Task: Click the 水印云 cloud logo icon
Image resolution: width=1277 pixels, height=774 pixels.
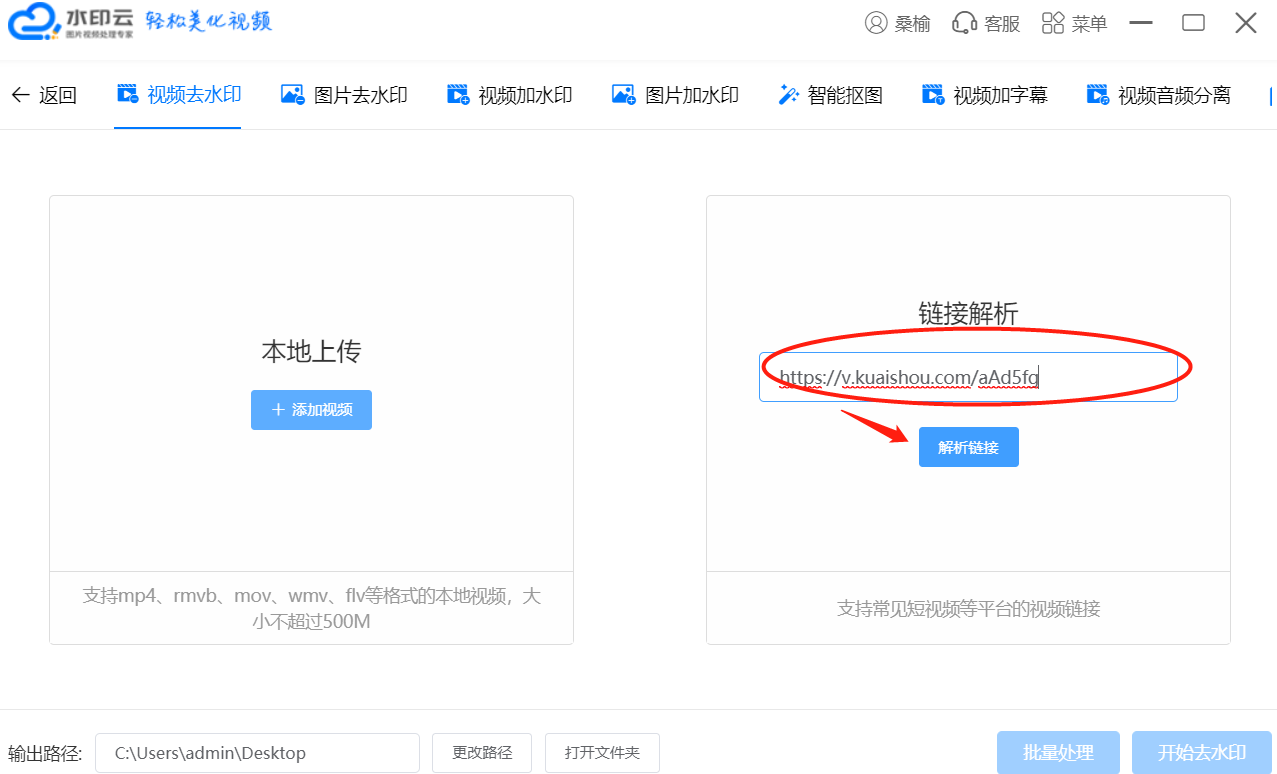Action: [x=32, y=23]
